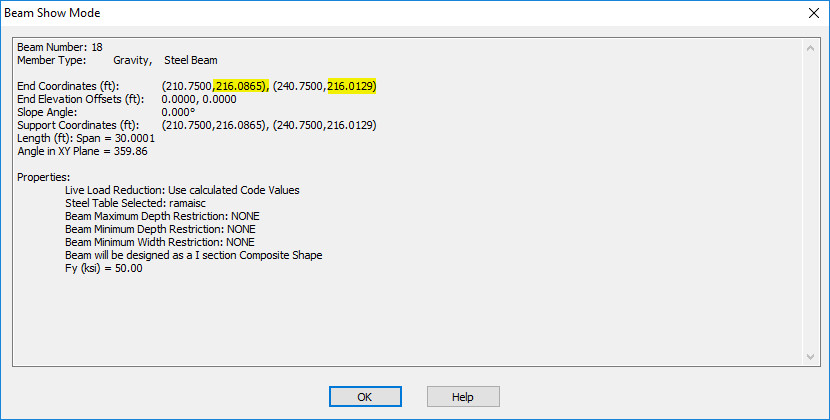Image resolution: width=830 pixels, height=420 pixels.
Task: Click highlighted value 216.0129)
Action: tap(352, 86)
